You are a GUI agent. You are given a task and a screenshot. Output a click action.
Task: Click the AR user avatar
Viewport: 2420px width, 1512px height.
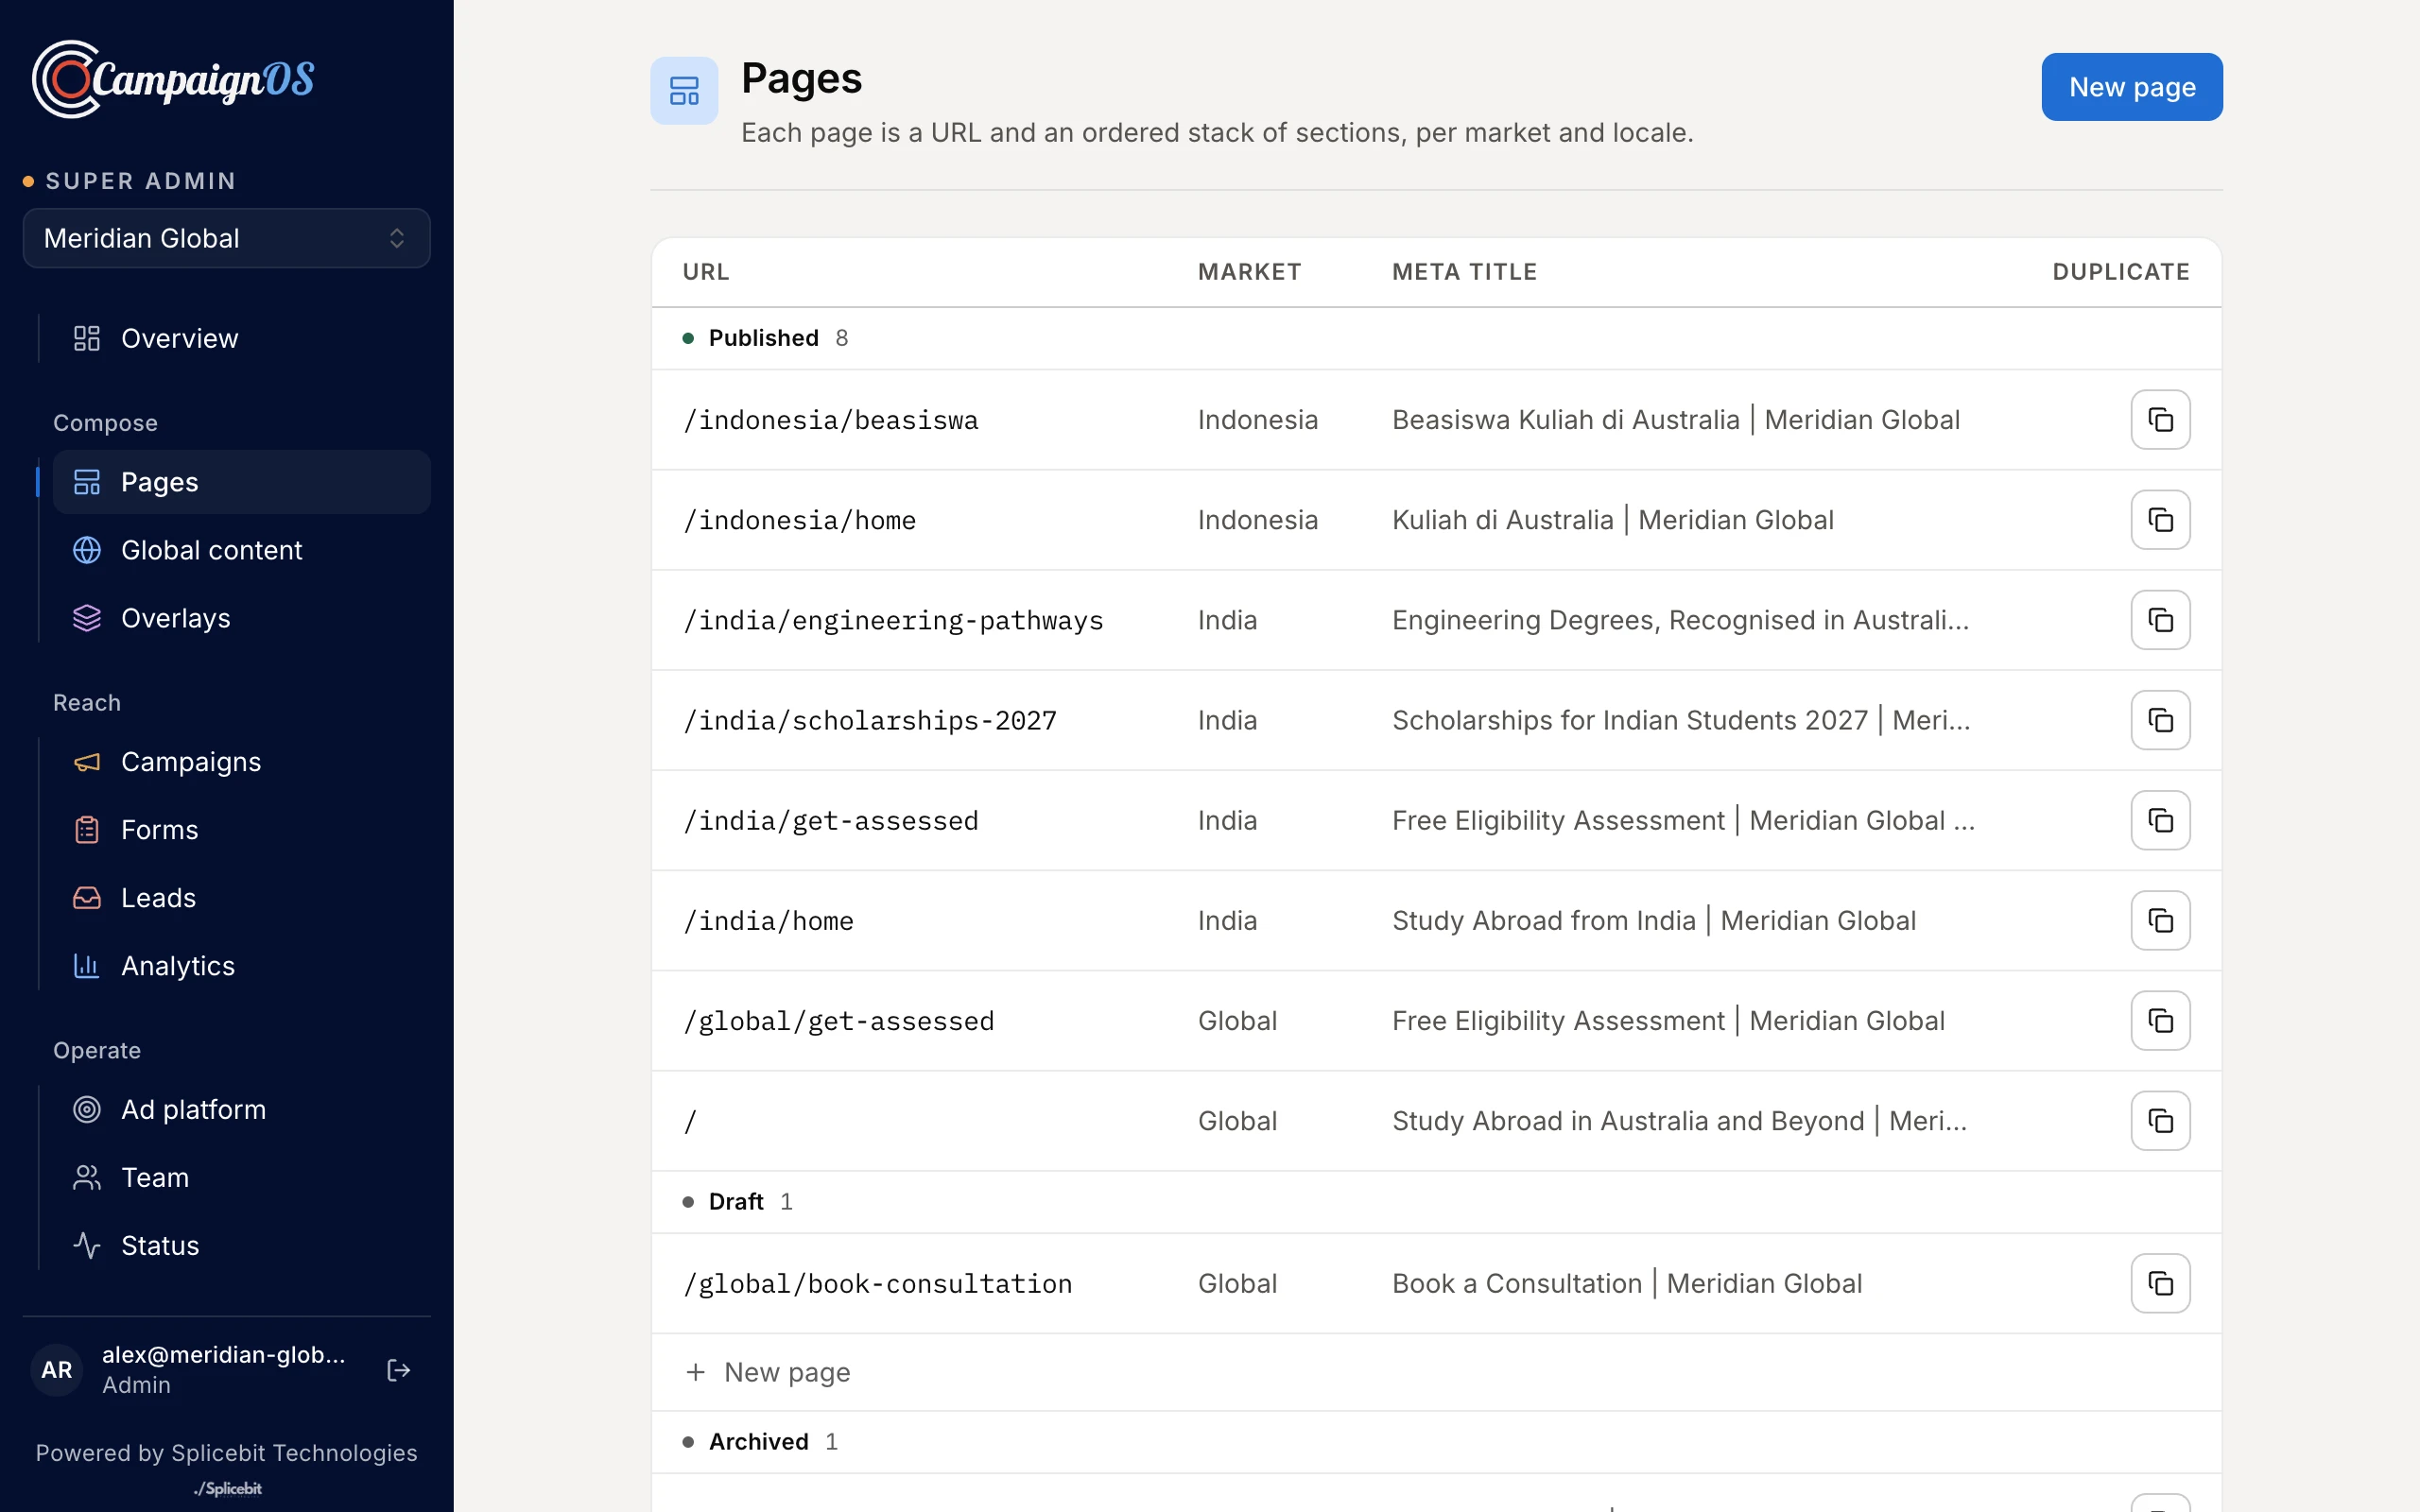(x=57, y=1370)
